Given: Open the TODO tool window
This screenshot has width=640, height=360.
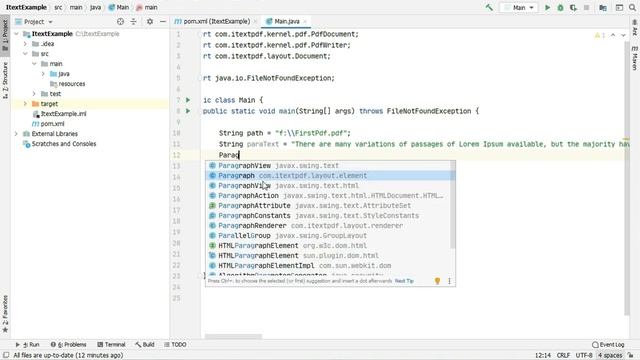Looking at the screenshot, I should point(175,344).
